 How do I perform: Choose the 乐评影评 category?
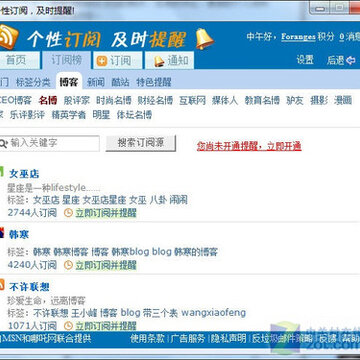[27, 115]
